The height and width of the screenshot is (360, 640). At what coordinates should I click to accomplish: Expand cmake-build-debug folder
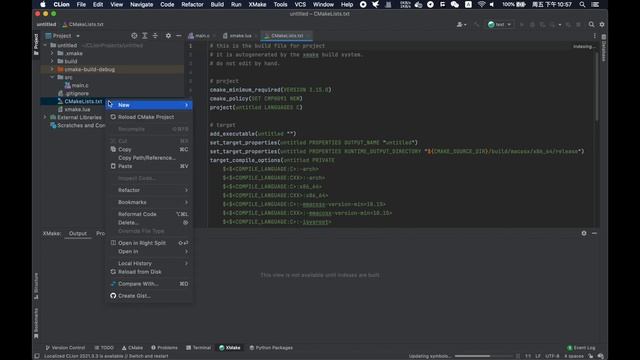(52, 69)
